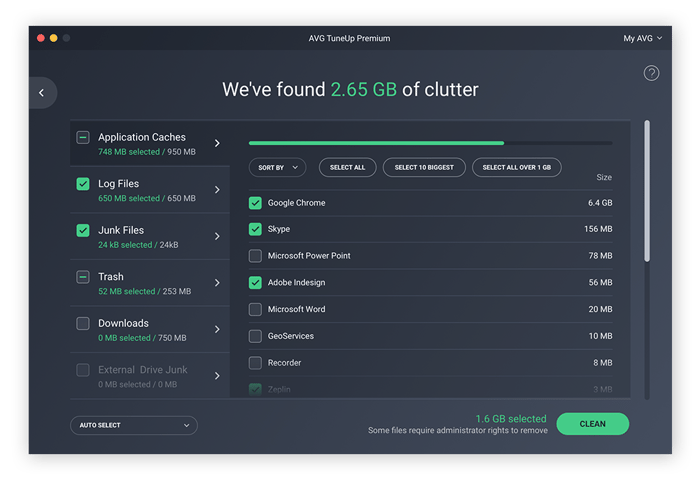Viewport: 700px width, 480px height.
Task: Expand Log Files with its chevron
Action: pos(217,190)
